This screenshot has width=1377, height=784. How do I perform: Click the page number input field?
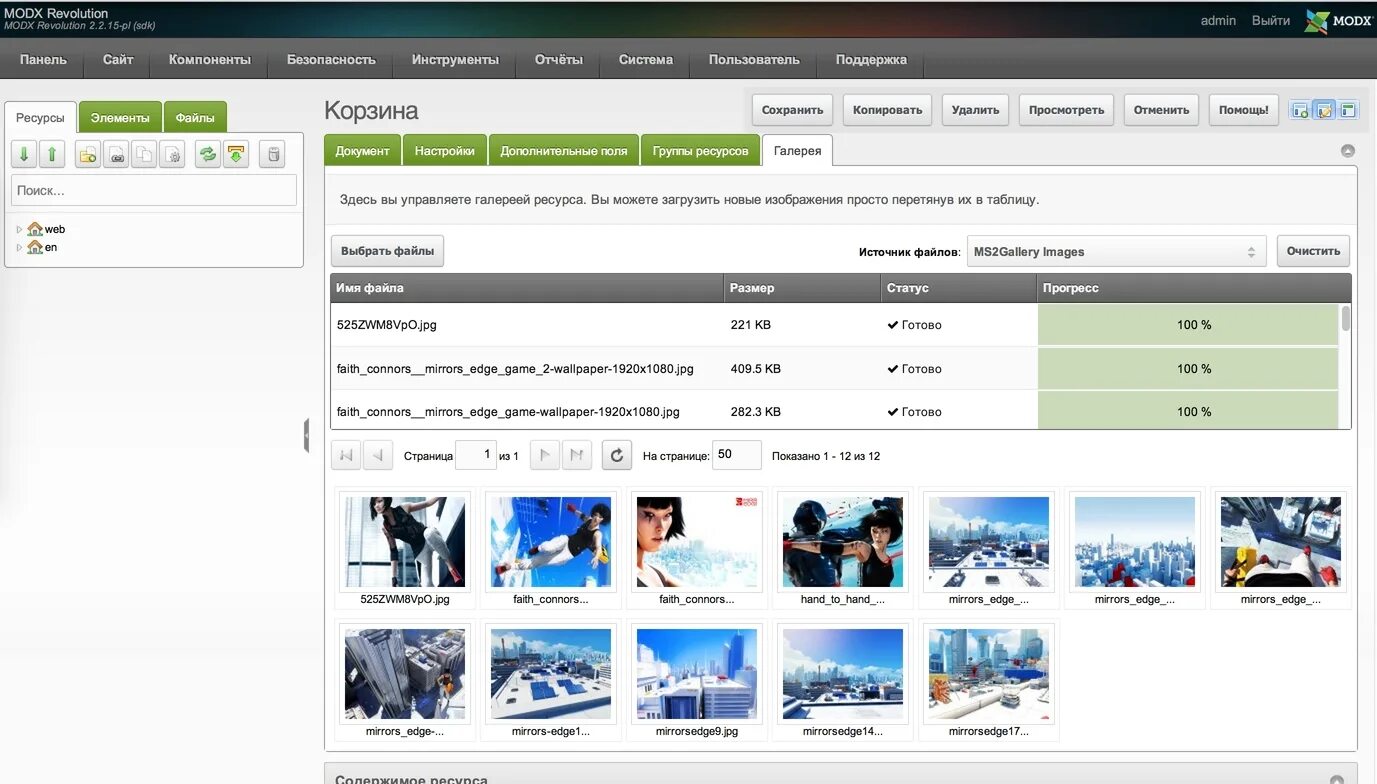tap(476, 455)
